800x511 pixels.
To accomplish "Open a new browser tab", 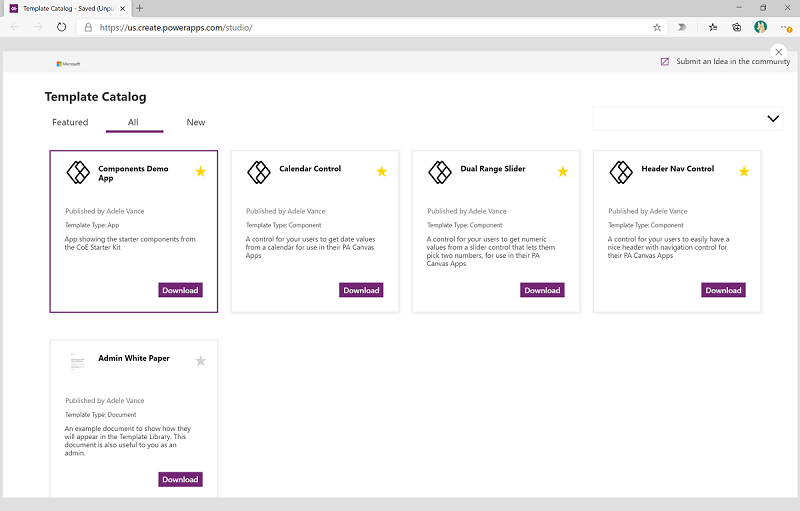I will (x=139, y=8).
